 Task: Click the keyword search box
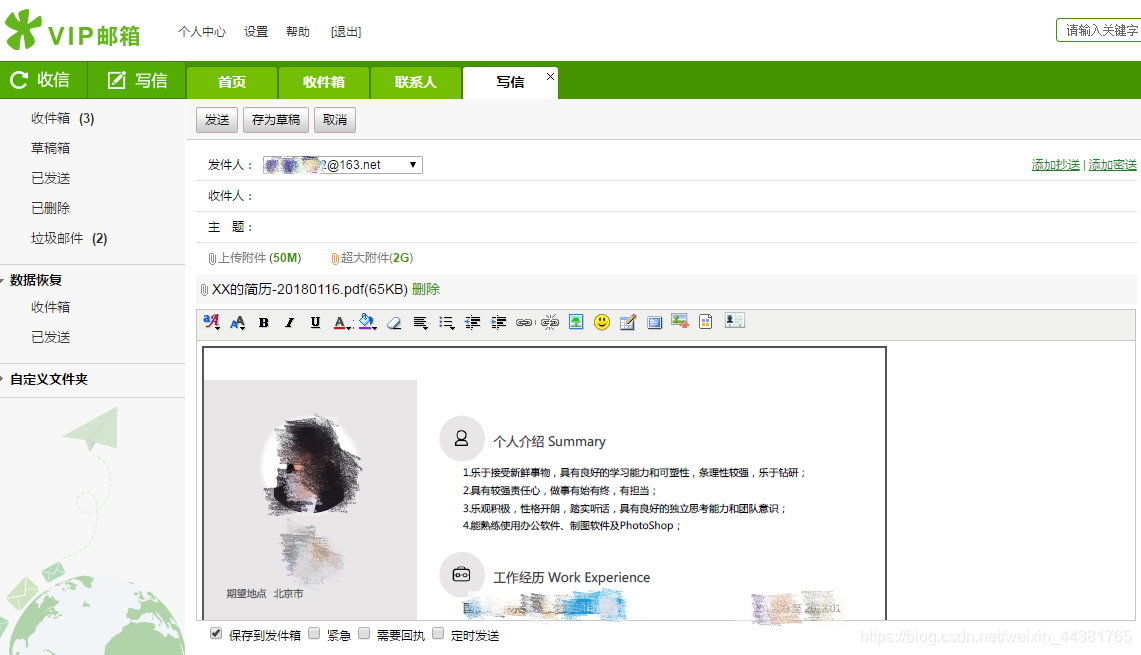1099,30
